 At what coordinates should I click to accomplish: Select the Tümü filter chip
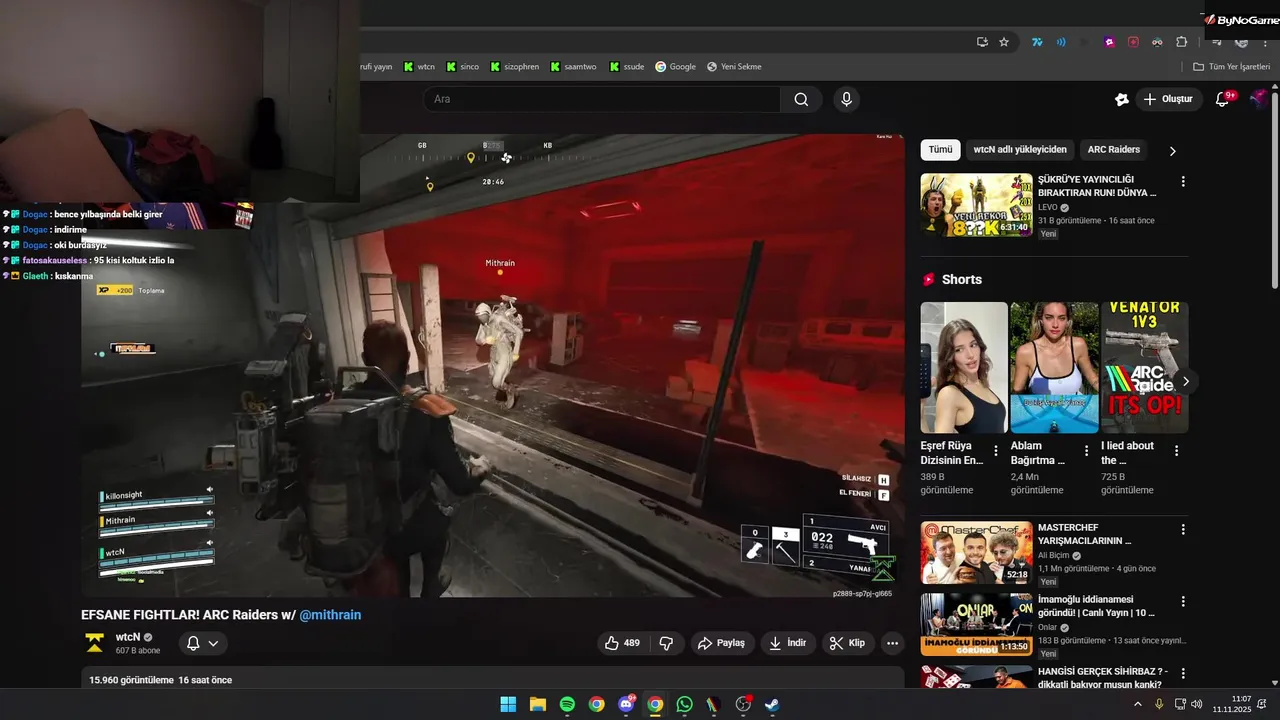[x=940, y=150]
